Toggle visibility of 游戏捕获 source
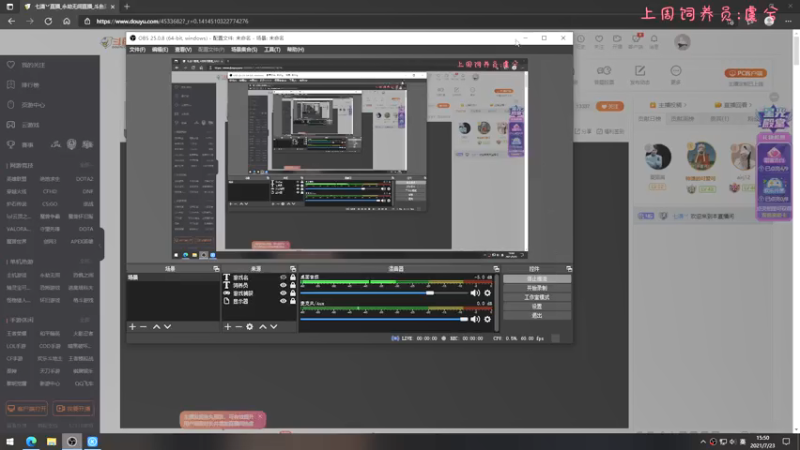The image size is (800, 450). coord(283,293)
